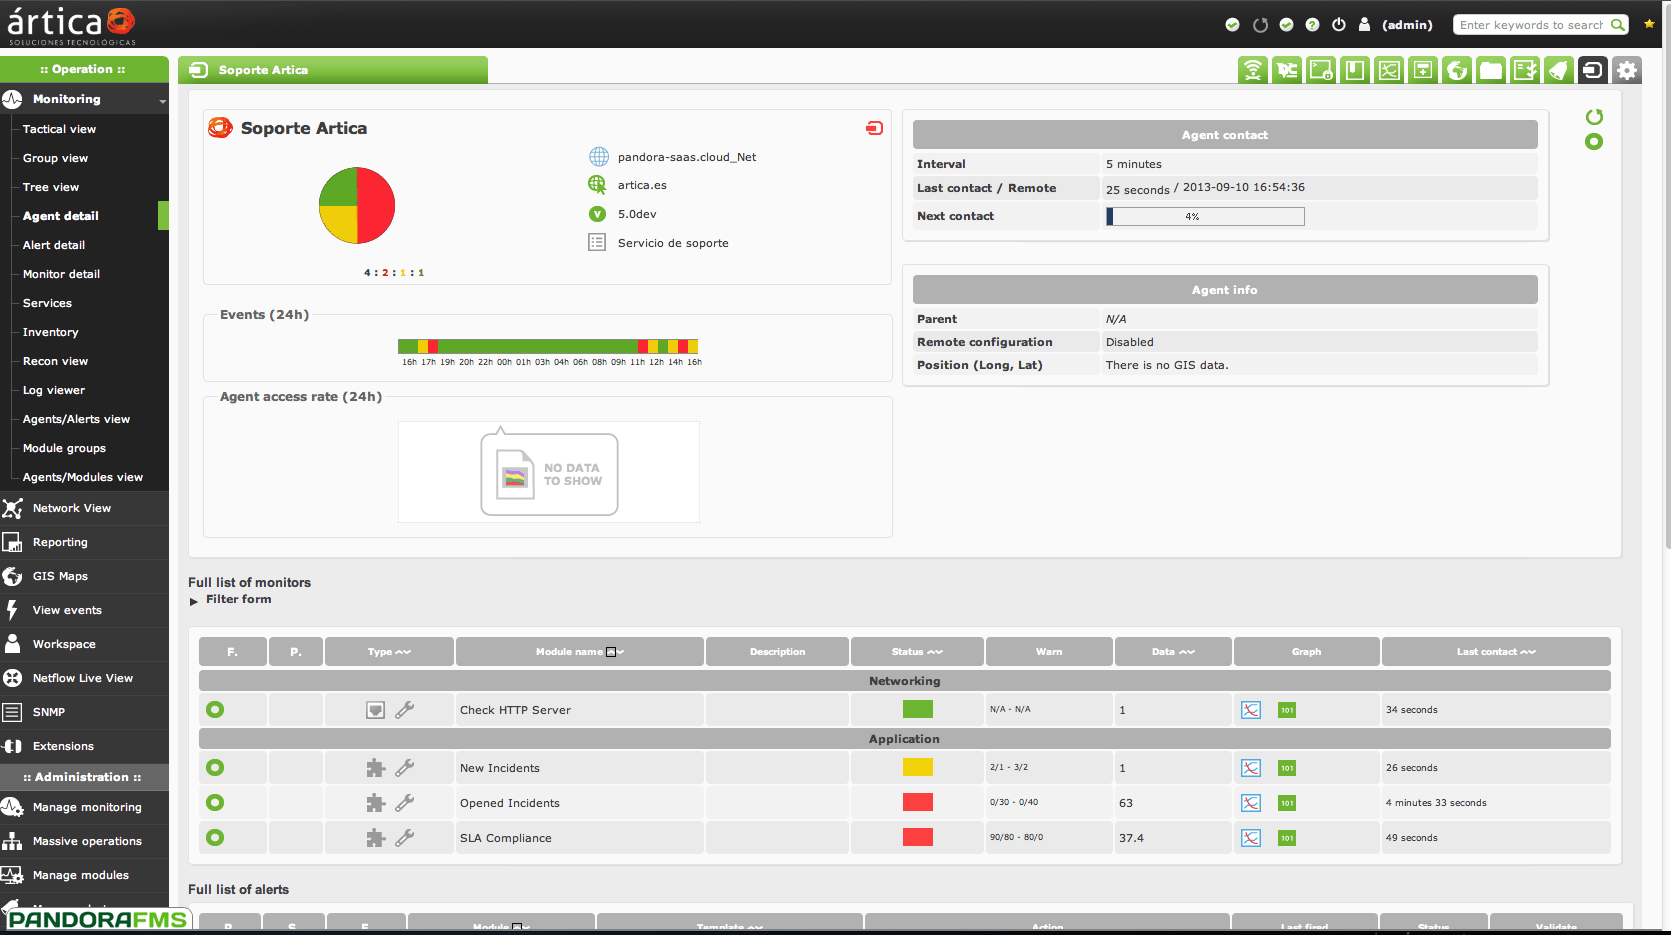Open graph icon for New Incidents row
The image size is (1671, 935).
1251,768
